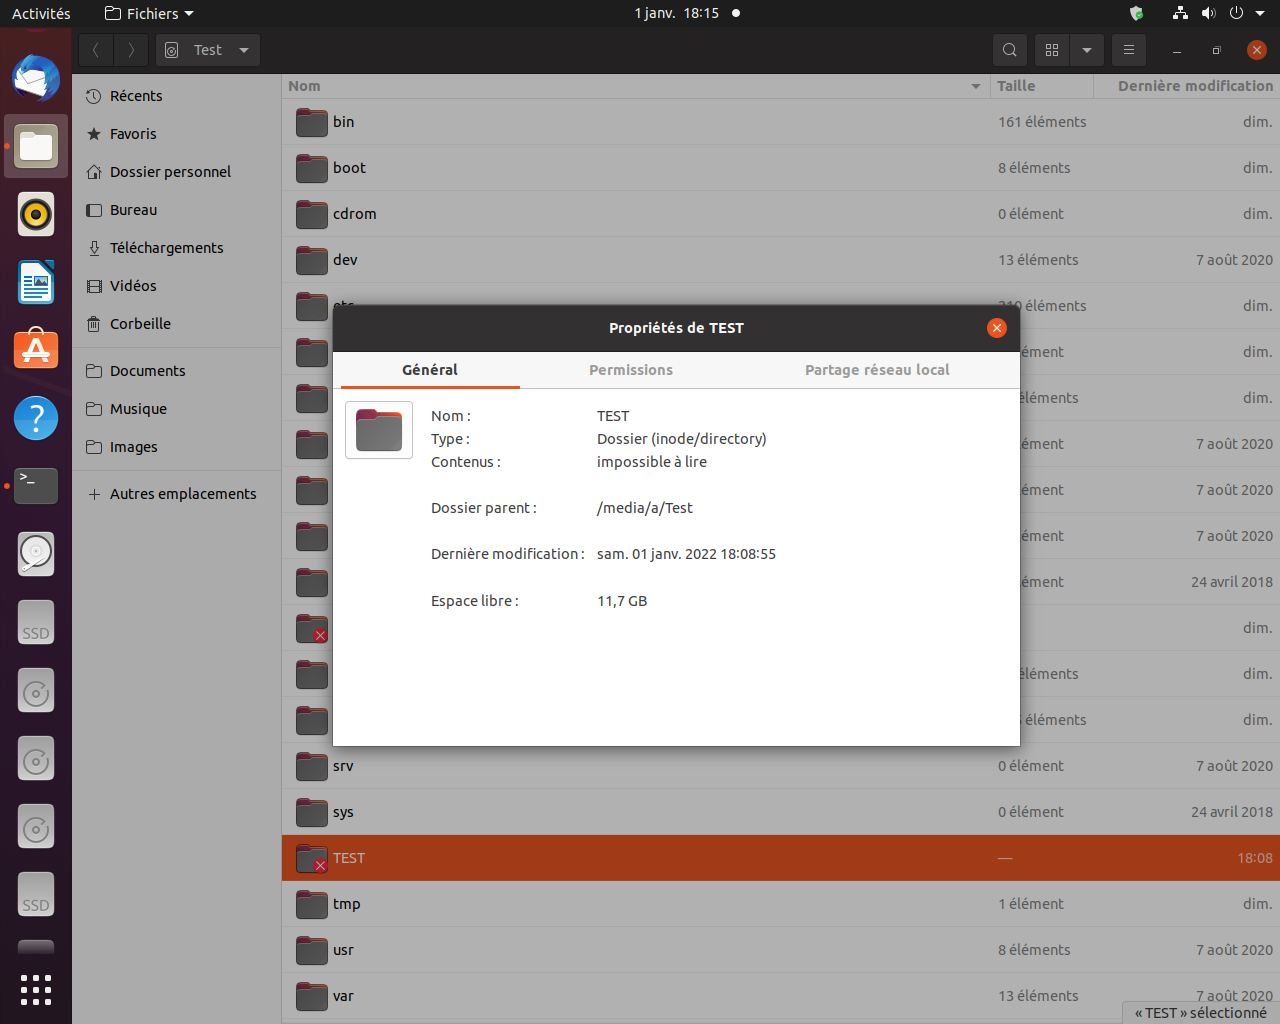Open Corbeille in the sidebar
Image resolution: width=1280 pixels, height=1024 pixels.
click(x=177, y=324)
